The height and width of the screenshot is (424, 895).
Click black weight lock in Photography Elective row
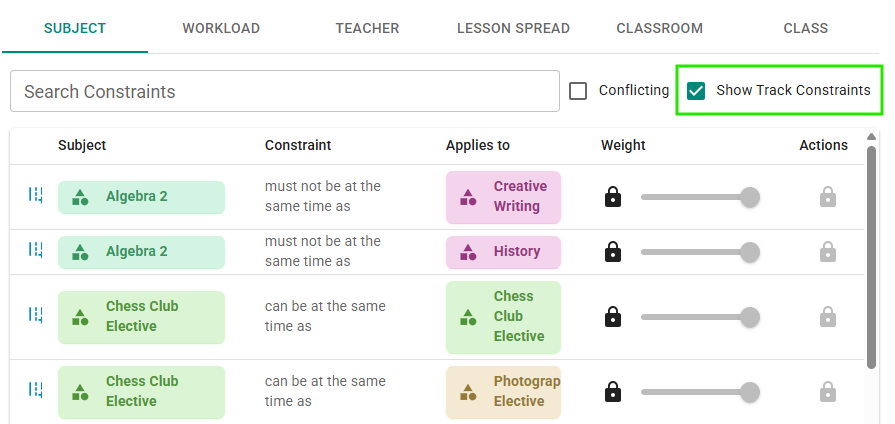click(613, 392)
